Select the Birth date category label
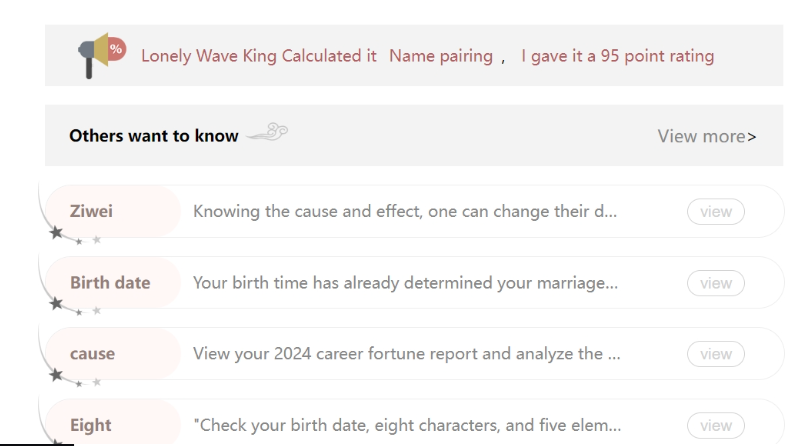796x446 pixels. pyautogui.click(x=110, y=283)
